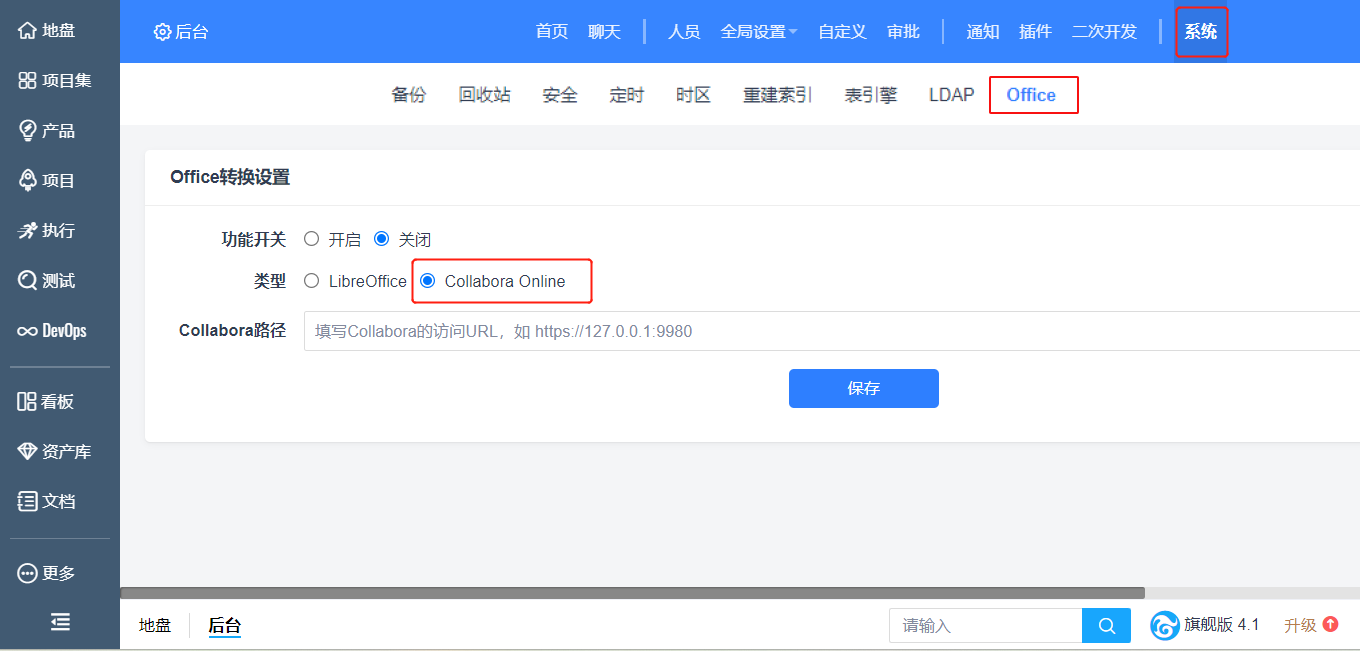Viewport: 1360px width, 651px height.
Task: Switch to the 安全 tab
Action: pos(560,95)
